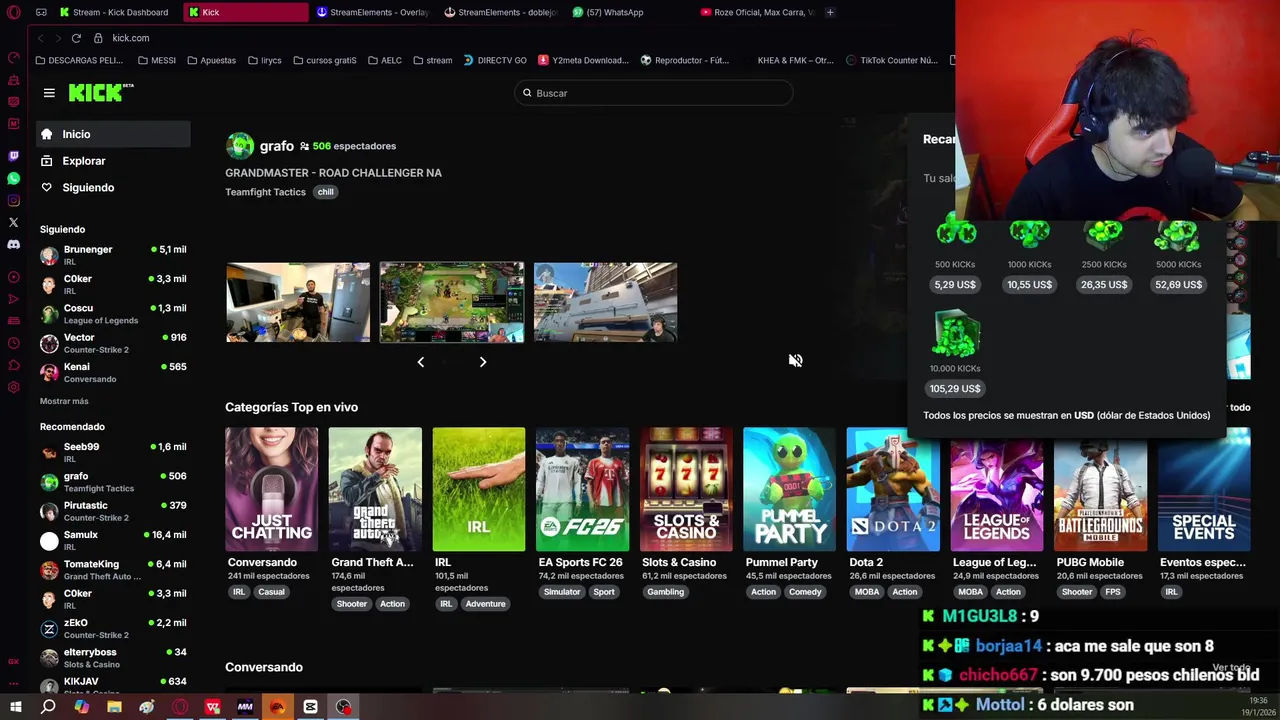Open Teamfight Tactics category link
Viewport: 1280px width, 720px height.
click(265, 192)
